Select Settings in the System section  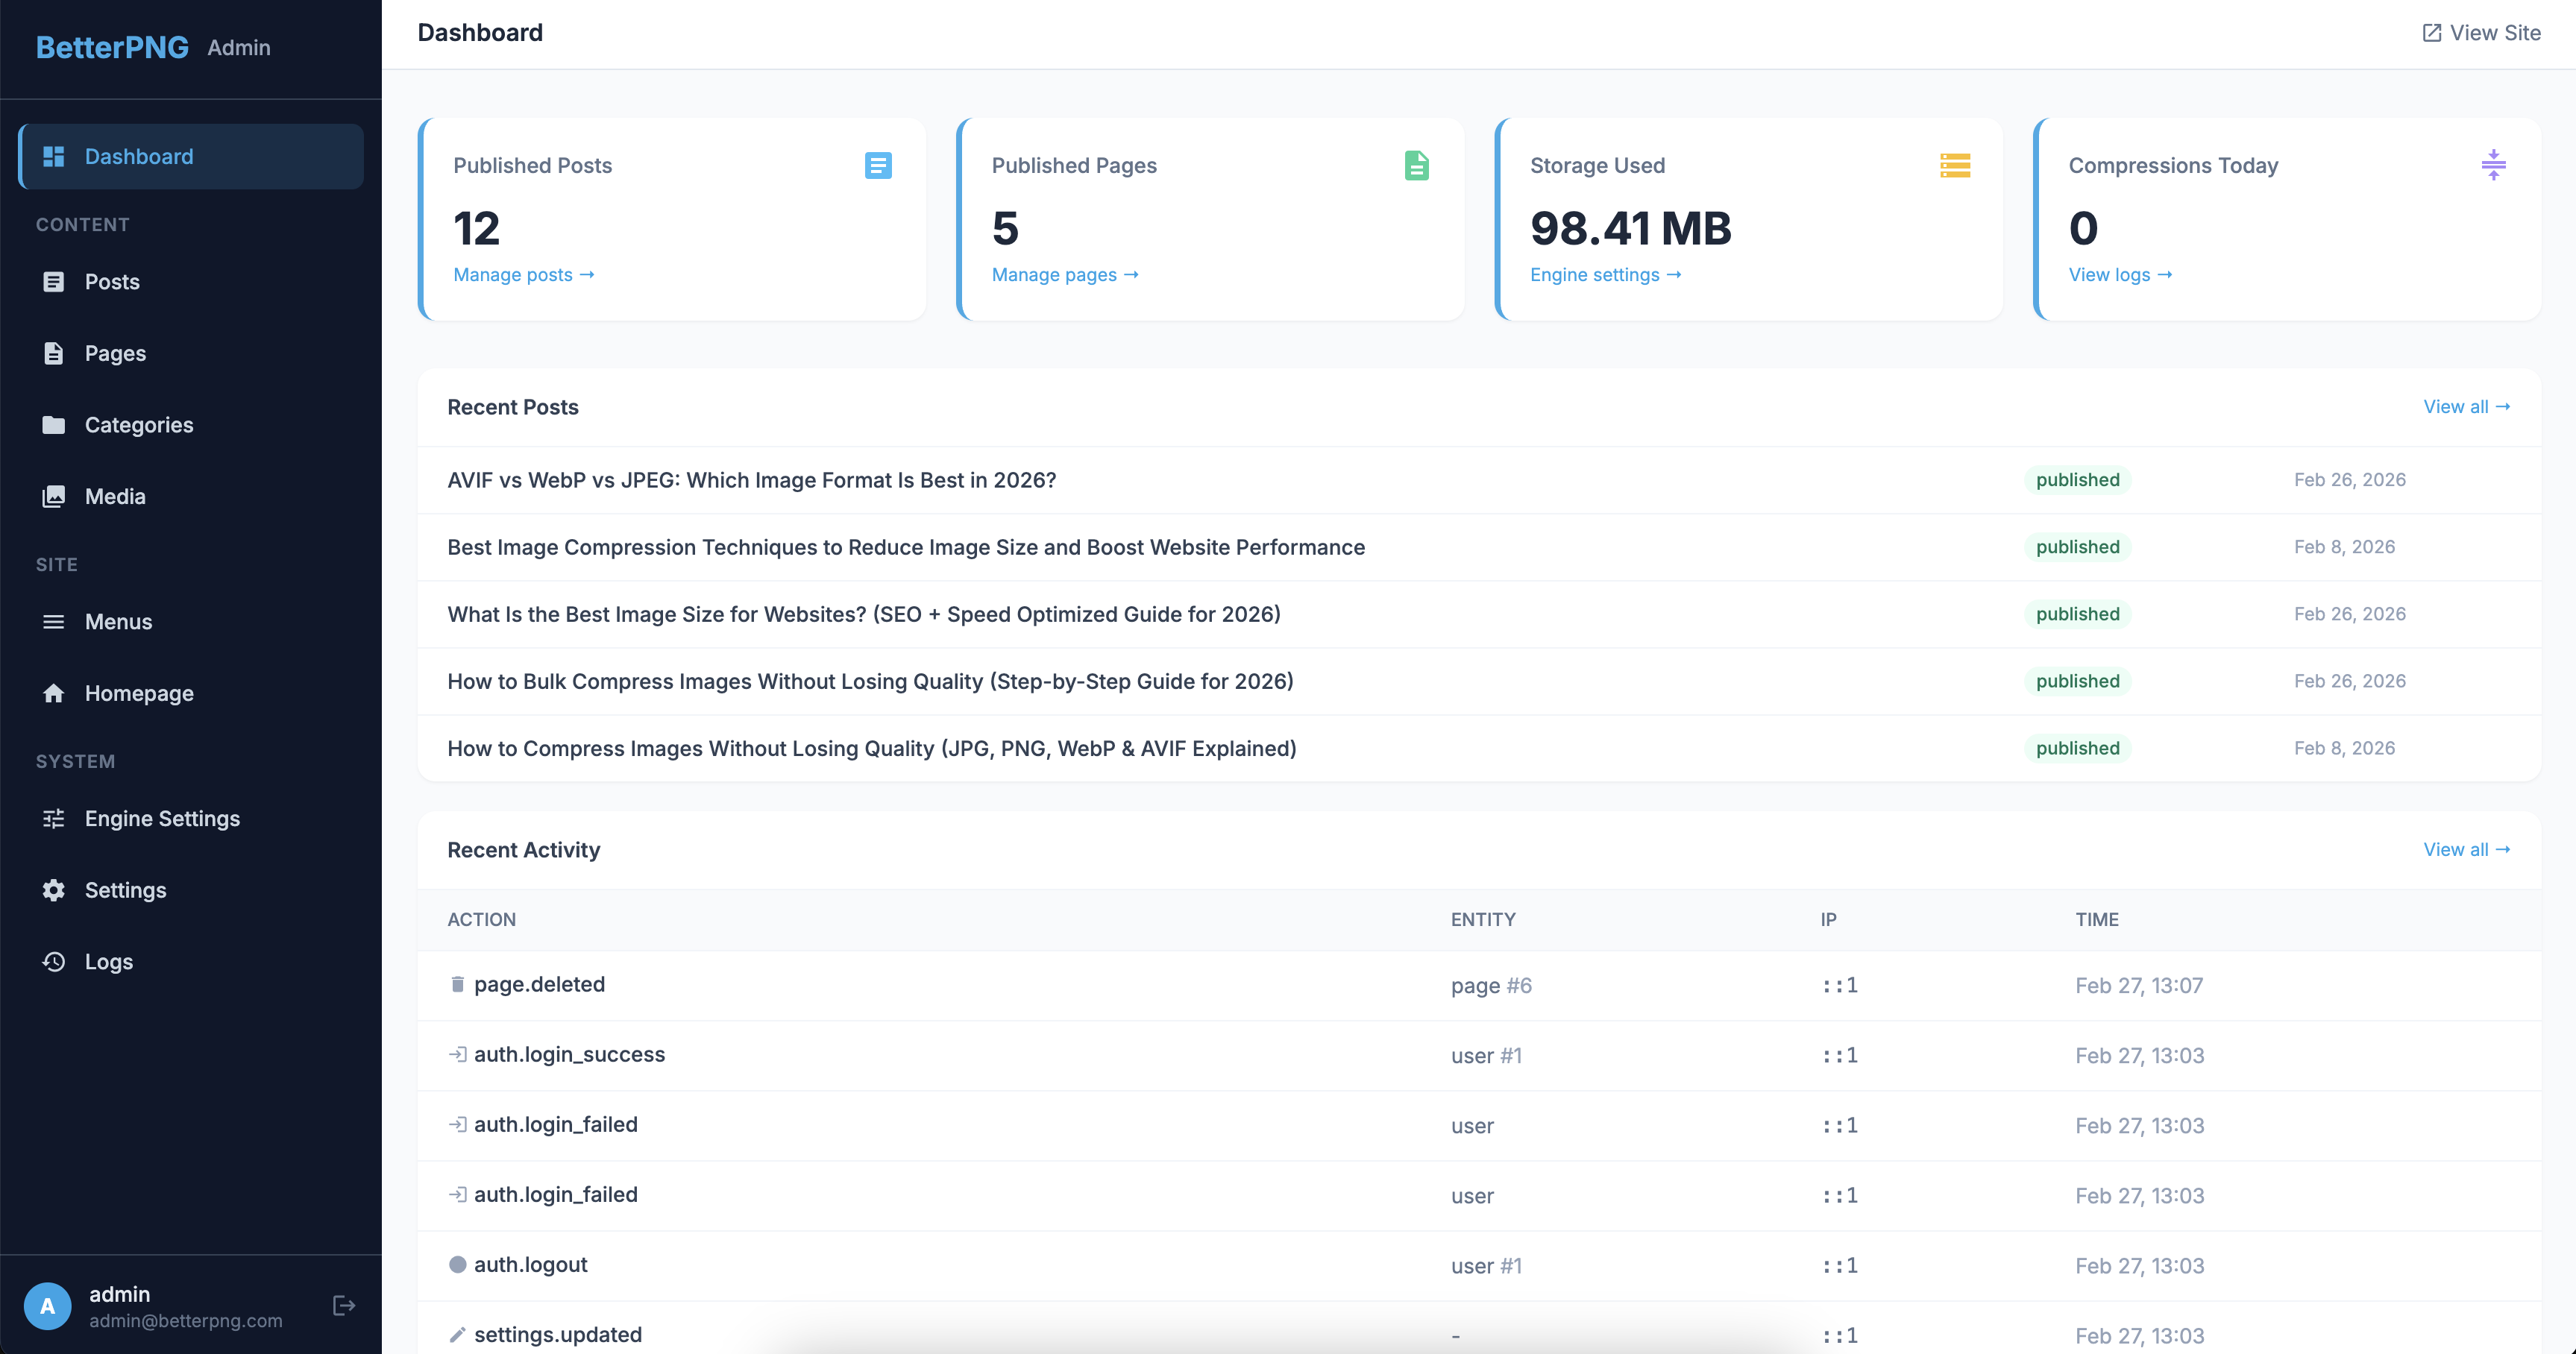pos(125,890)
